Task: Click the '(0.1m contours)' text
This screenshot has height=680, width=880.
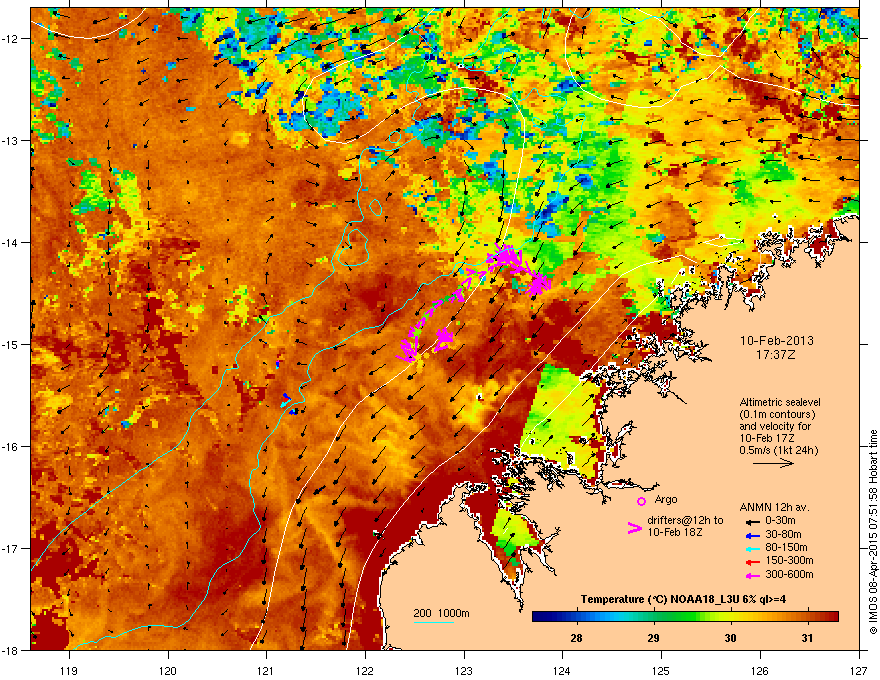Action: point(777,414)
